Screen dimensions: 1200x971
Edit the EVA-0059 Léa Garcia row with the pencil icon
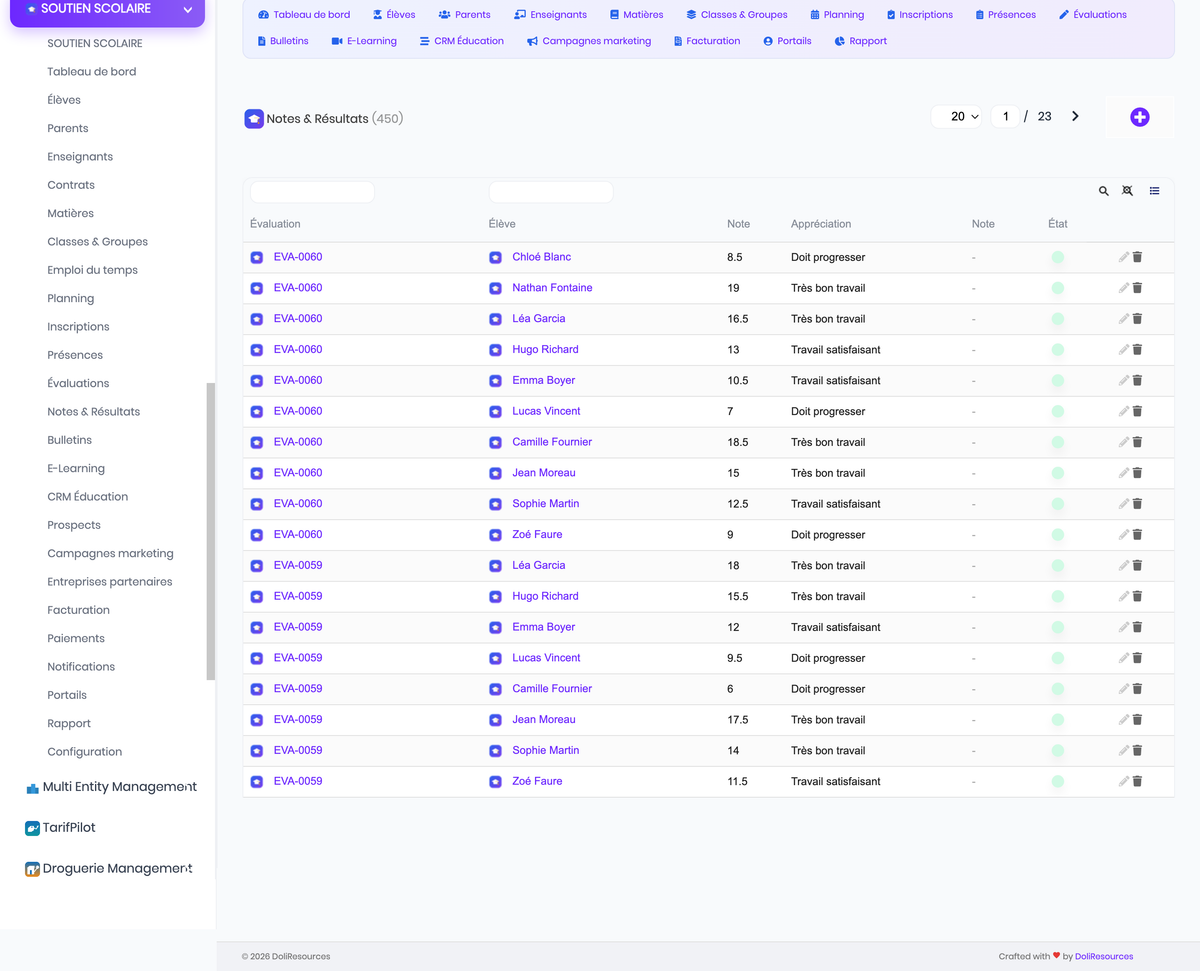(1124, 565)
